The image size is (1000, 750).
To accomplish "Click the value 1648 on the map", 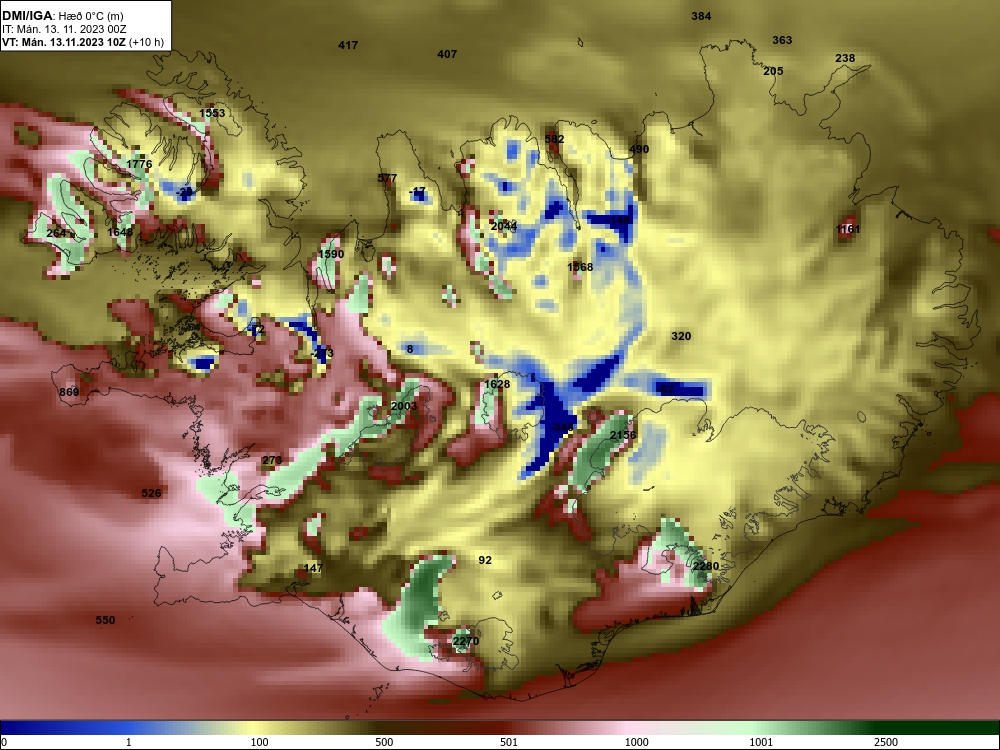I will (x=120, y=232).
